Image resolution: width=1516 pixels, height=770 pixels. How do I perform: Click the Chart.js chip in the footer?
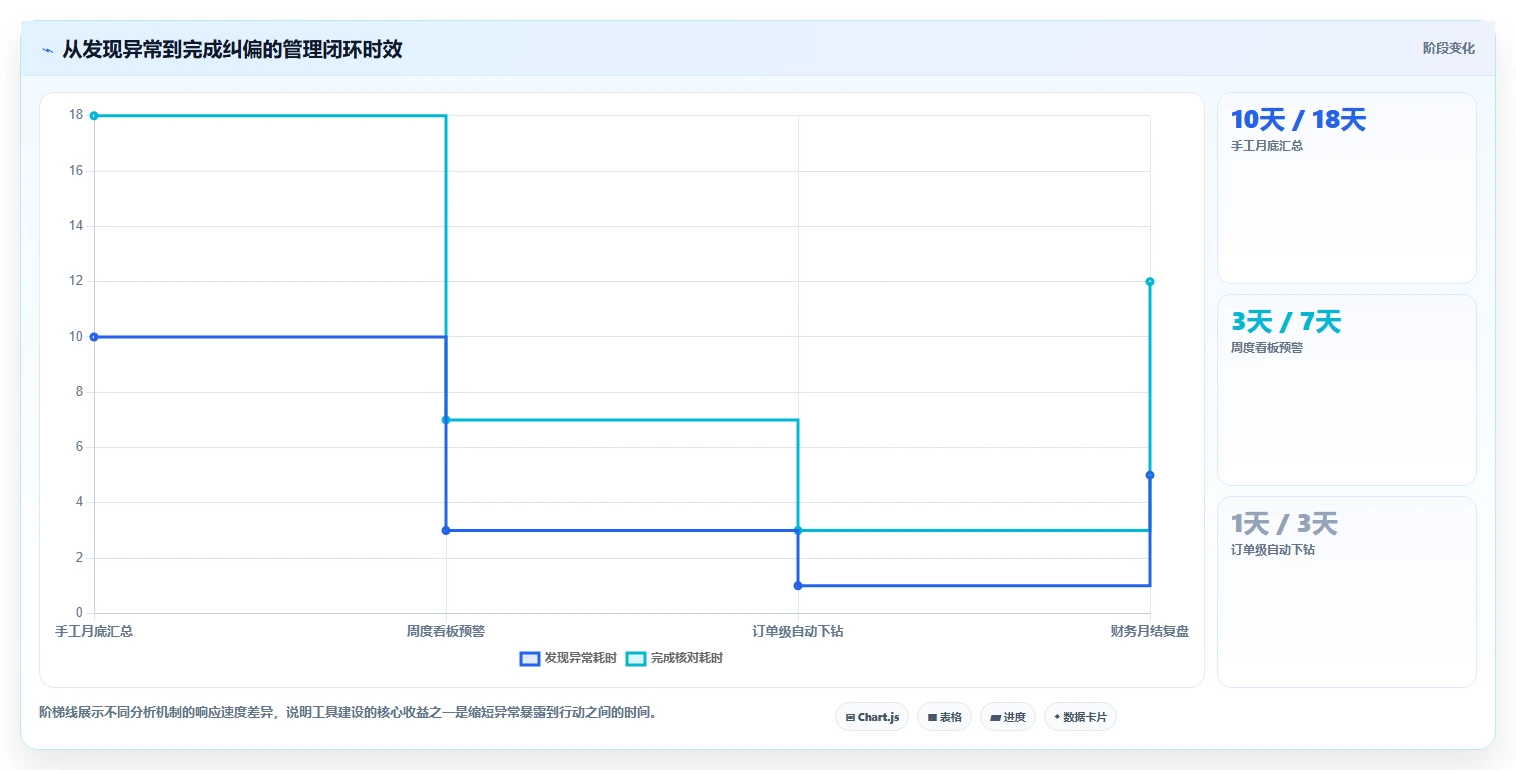(x=872, y=717)
